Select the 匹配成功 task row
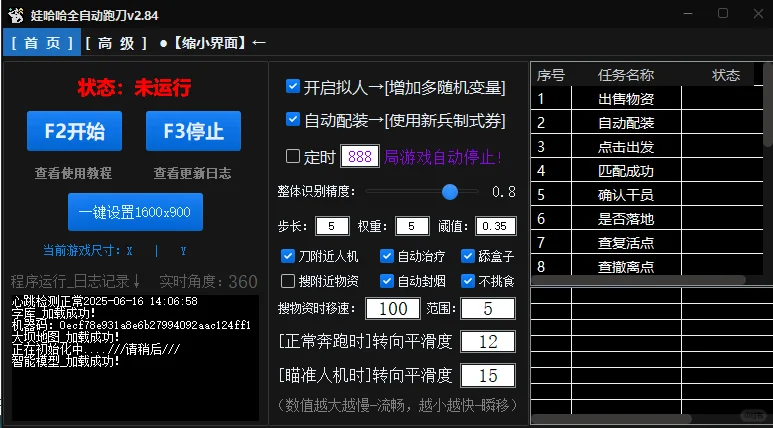This screenshot has width=773, height=428. coord(647,171)
